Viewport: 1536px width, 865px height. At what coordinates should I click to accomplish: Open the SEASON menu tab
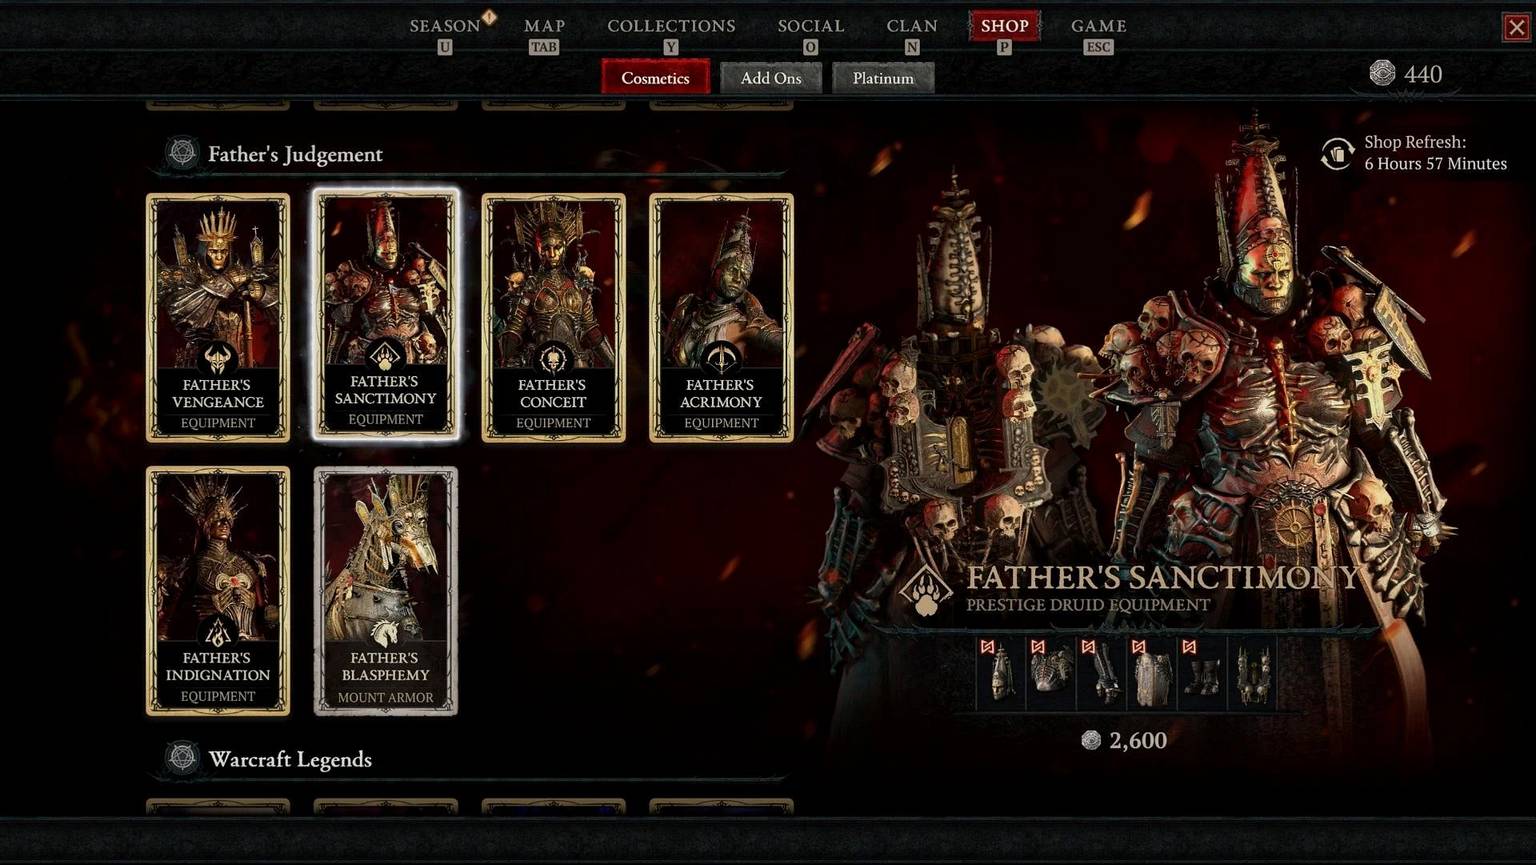pos(445,26)
